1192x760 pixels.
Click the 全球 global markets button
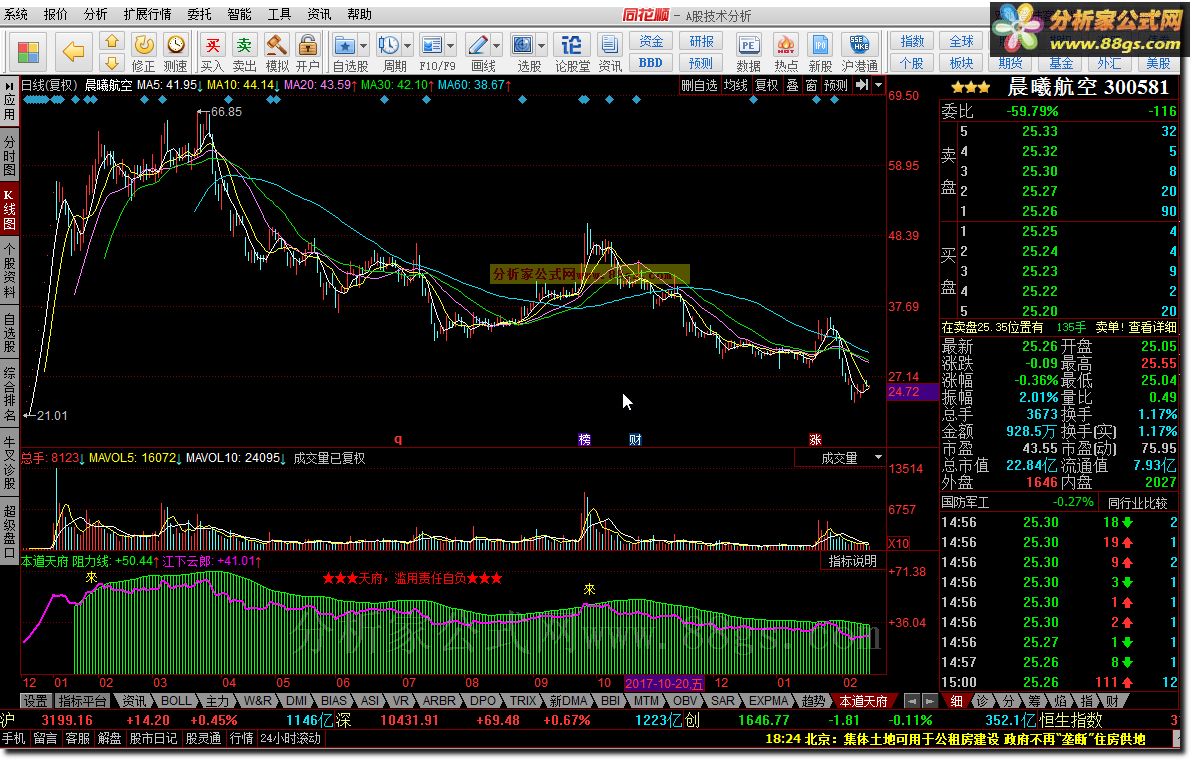click(961, 41)
